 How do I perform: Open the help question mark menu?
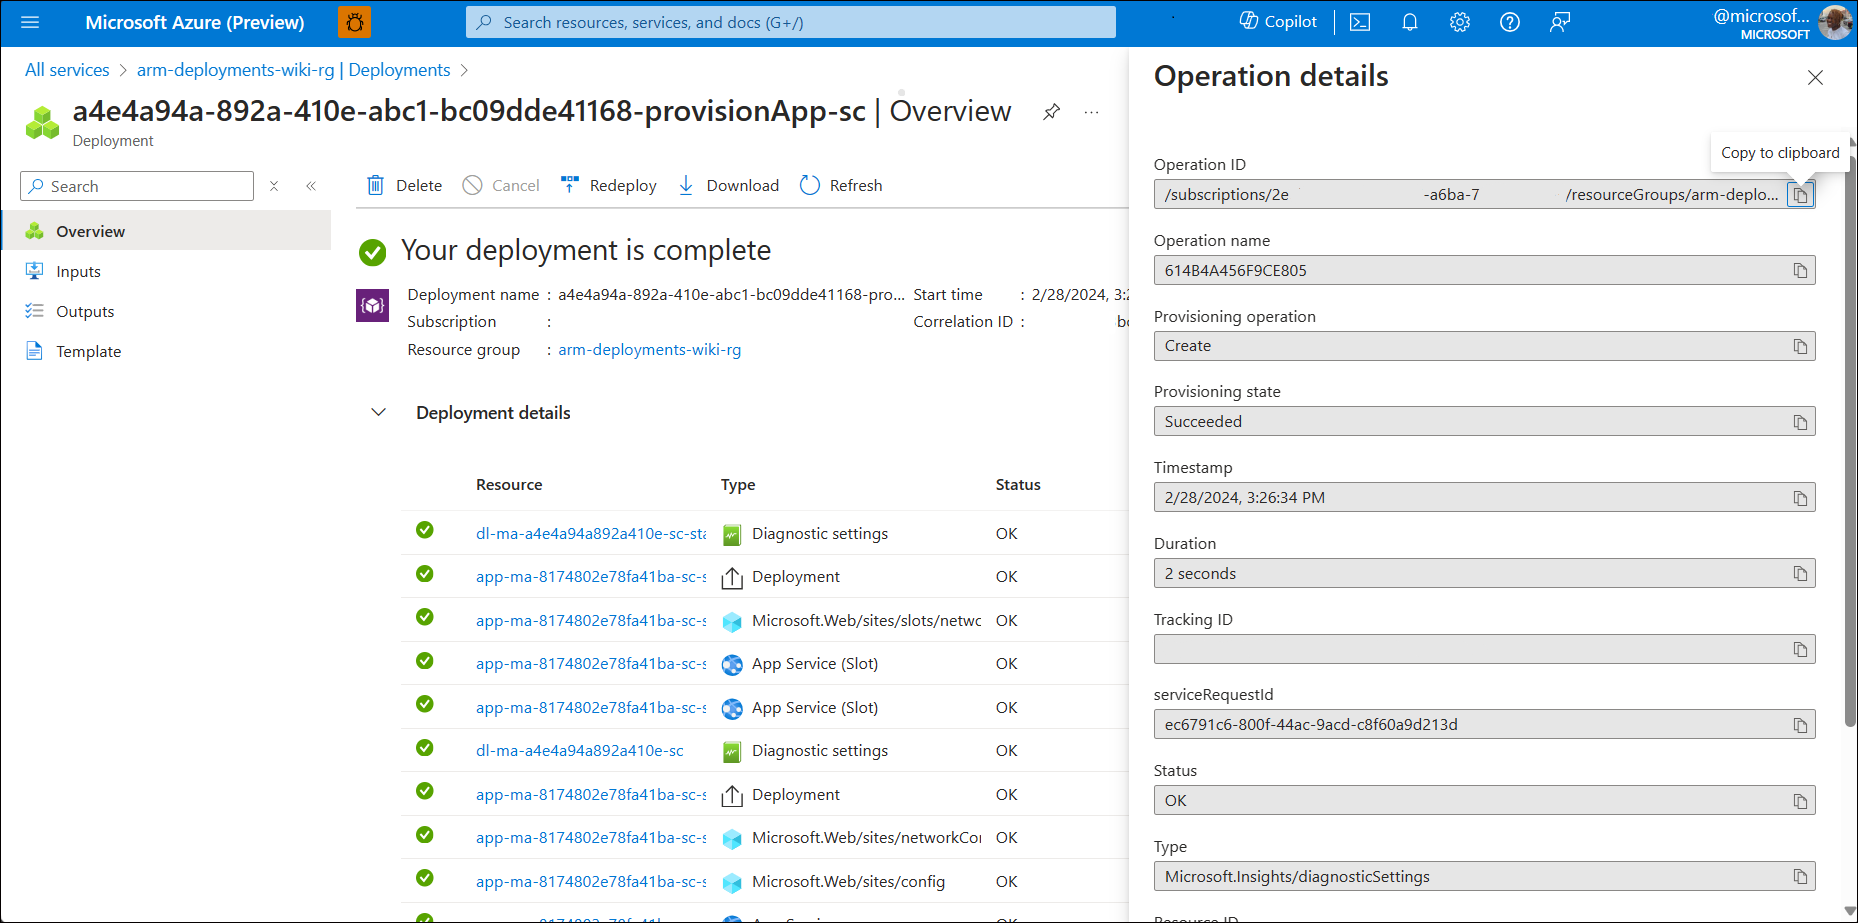tap(1510, 22)
